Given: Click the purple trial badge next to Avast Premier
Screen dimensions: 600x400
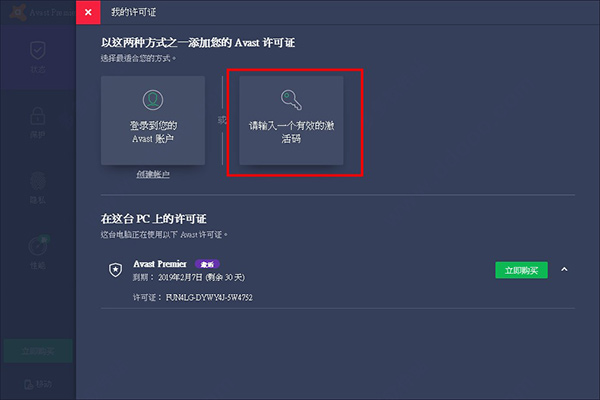Looking at the screenshot, I should pyautogui.click(x=207, y=264).
